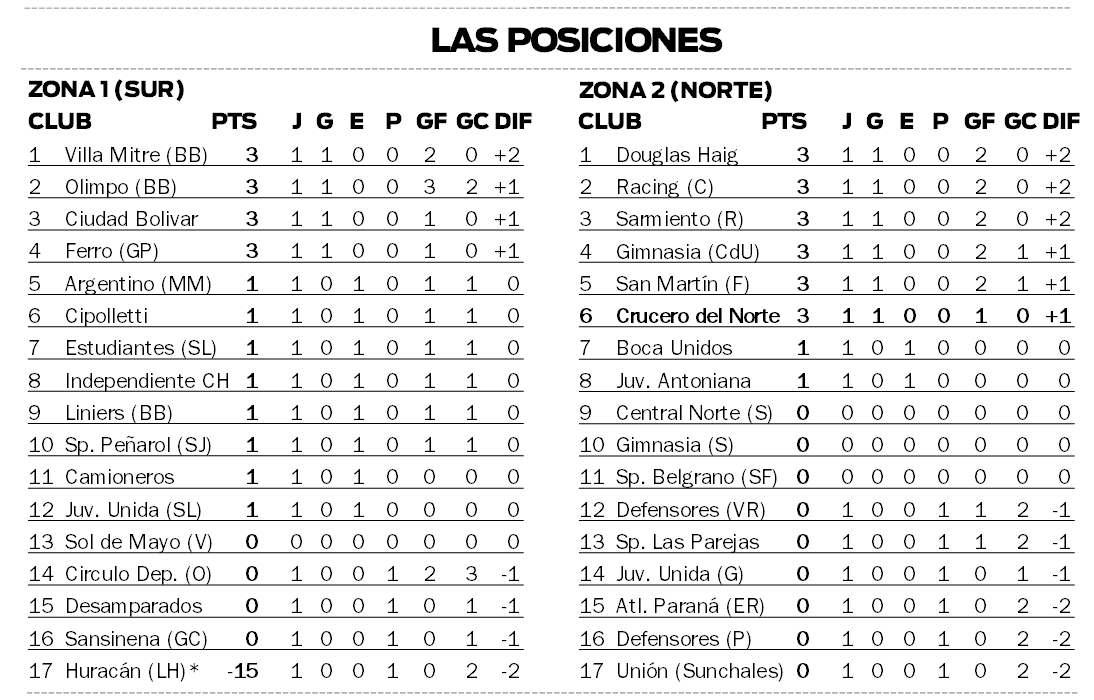Viewport: 1094px width, 700px height.
Task: Select Central Norte (S) team
Action: pyautogui.click(x=694, y=412)
